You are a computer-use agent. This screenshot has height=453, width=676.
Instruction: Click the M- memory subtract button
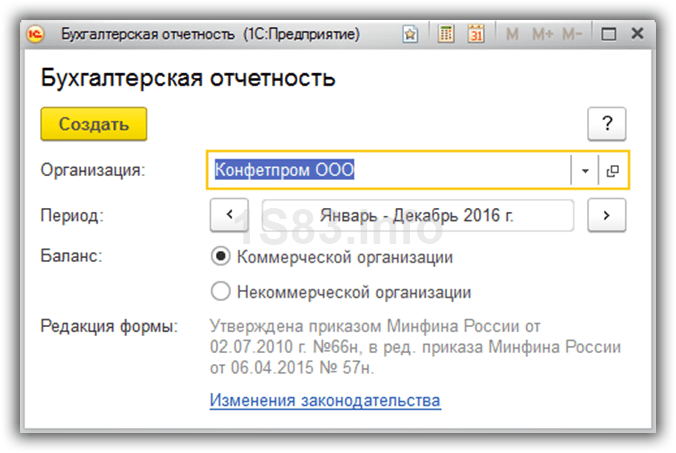[572, 34]
